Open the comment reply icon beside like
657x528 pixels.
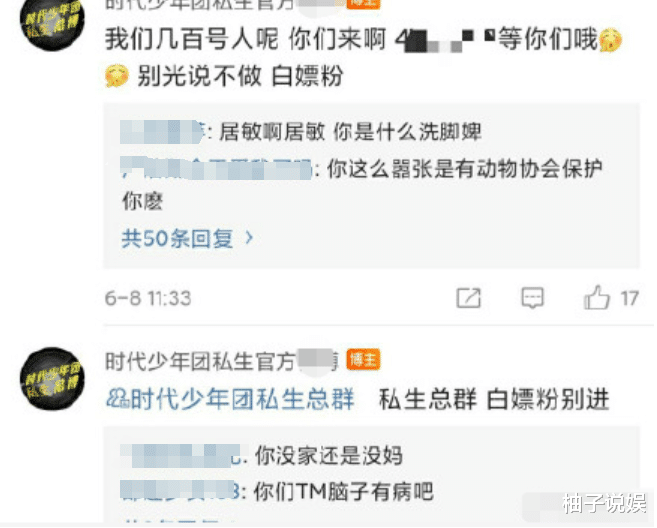(533, 298)
